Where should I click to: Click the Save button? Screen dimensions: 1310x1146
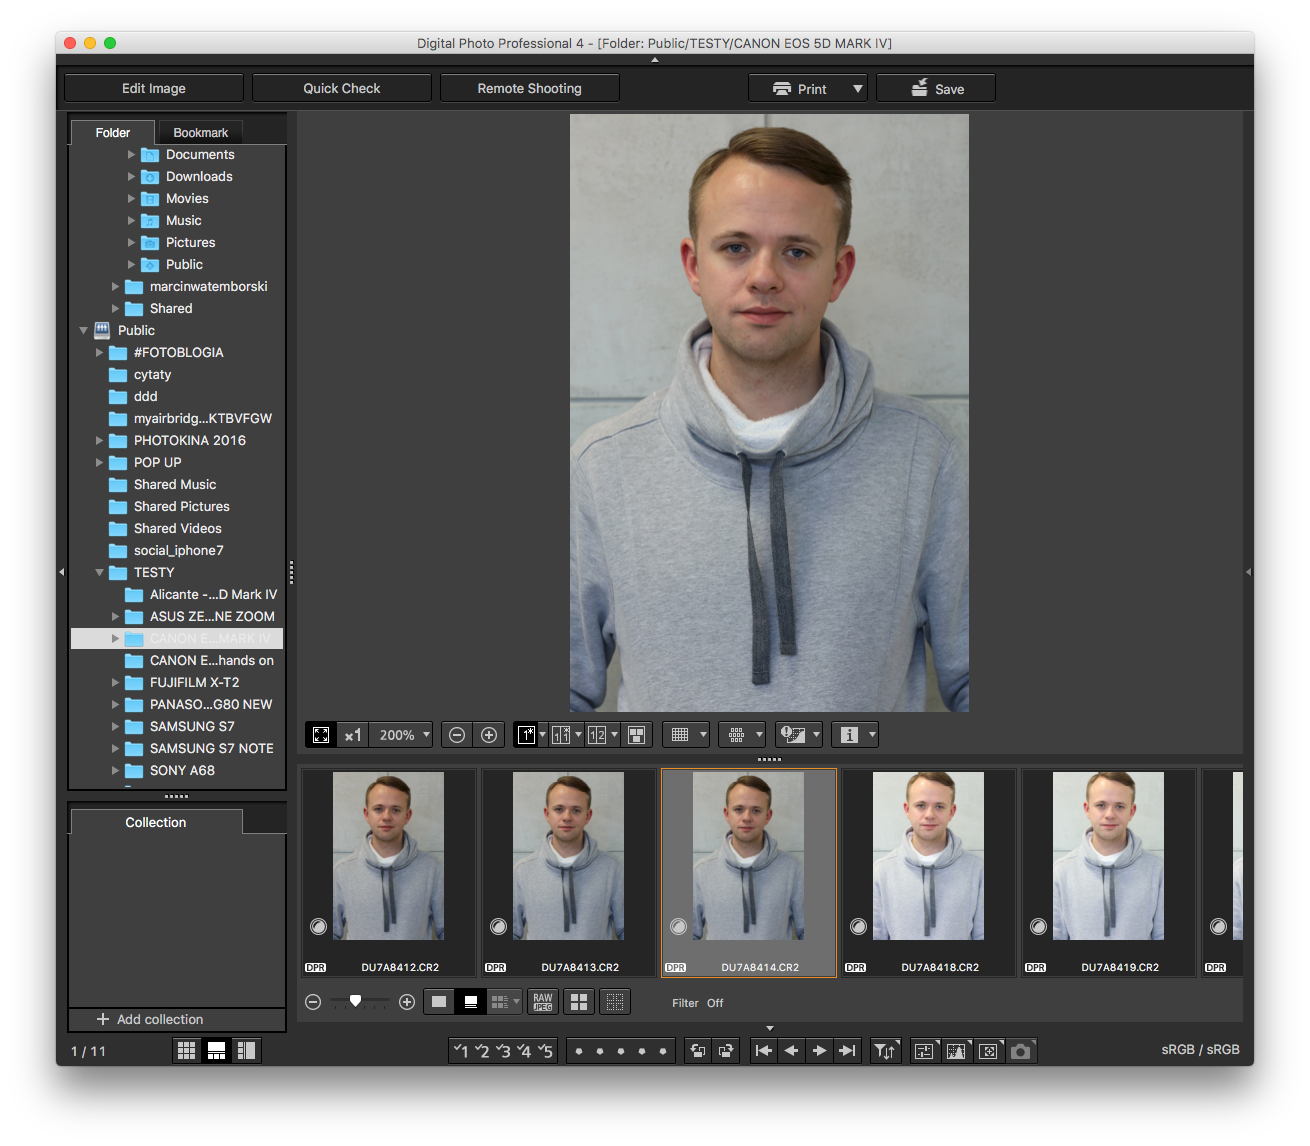936,89
